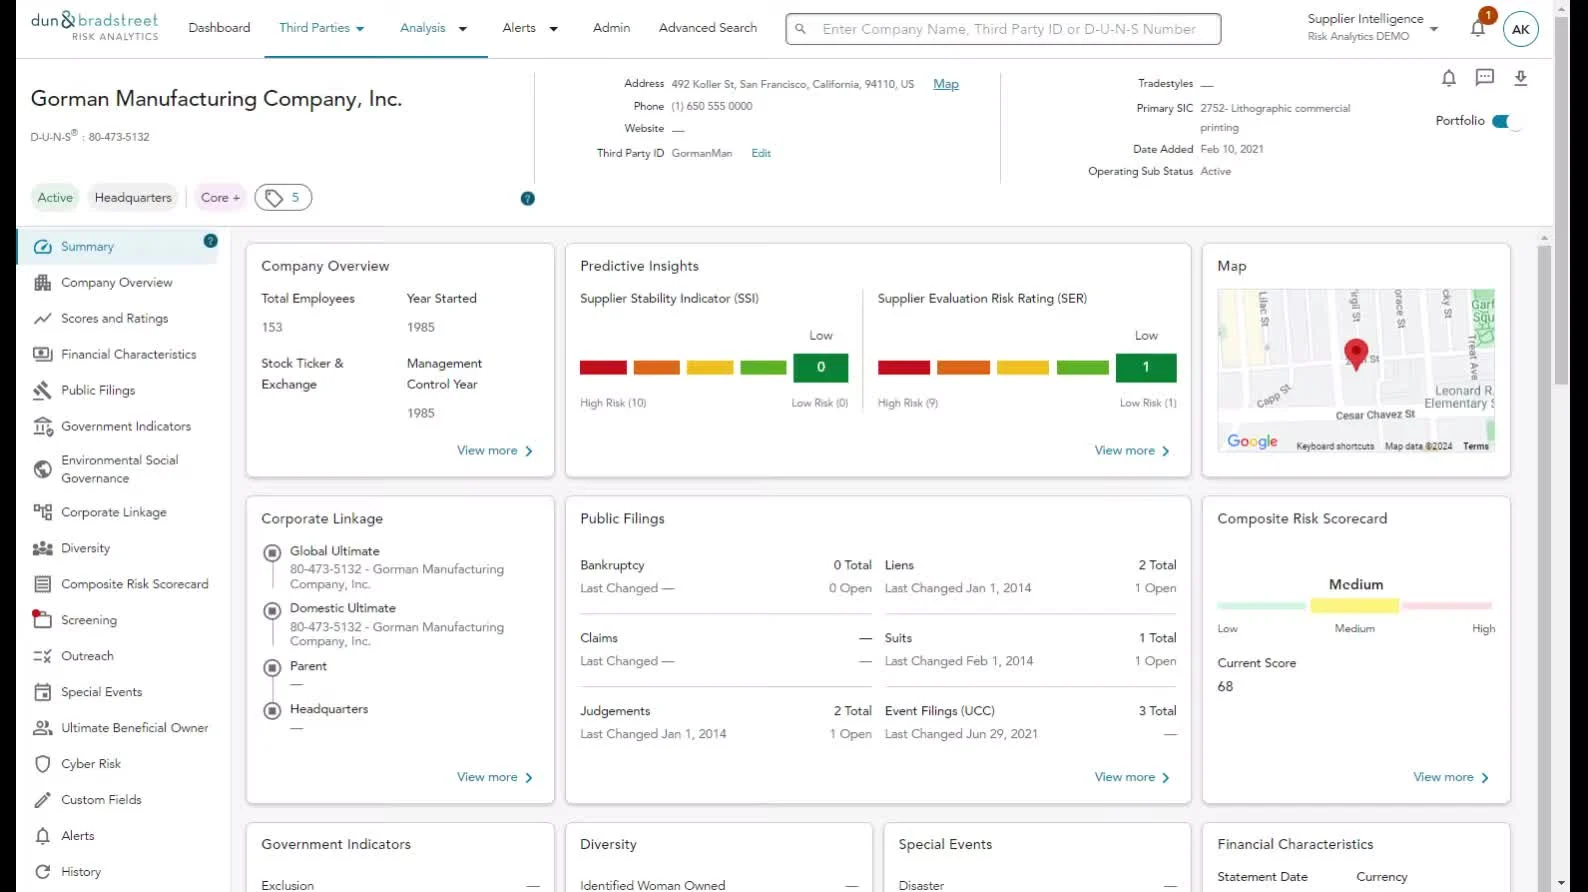Click the Current Score value 68
The image size is (1588, 892).
click(1225, 687)
